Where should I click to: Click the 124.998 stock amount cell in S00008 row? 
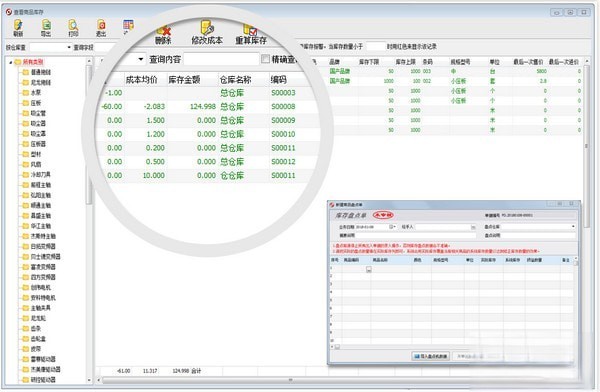click(x=203, y=106)
